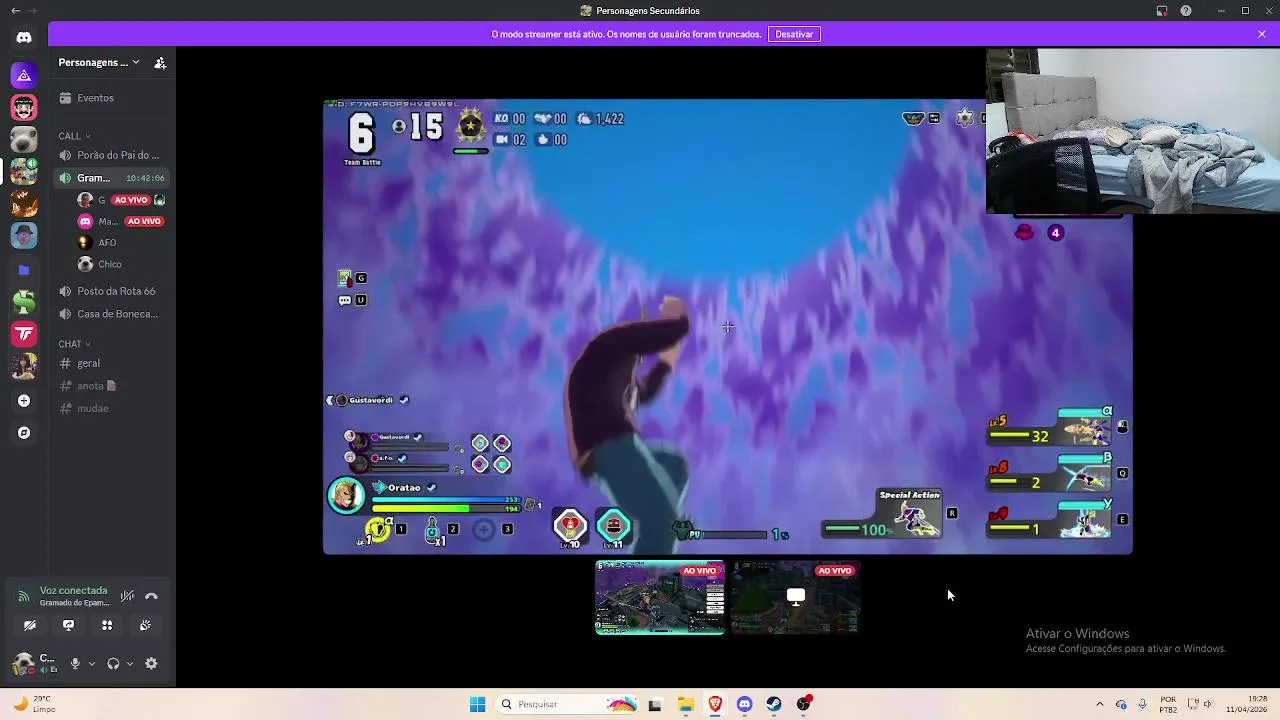Open audio output options arrow

pos(129,663)
